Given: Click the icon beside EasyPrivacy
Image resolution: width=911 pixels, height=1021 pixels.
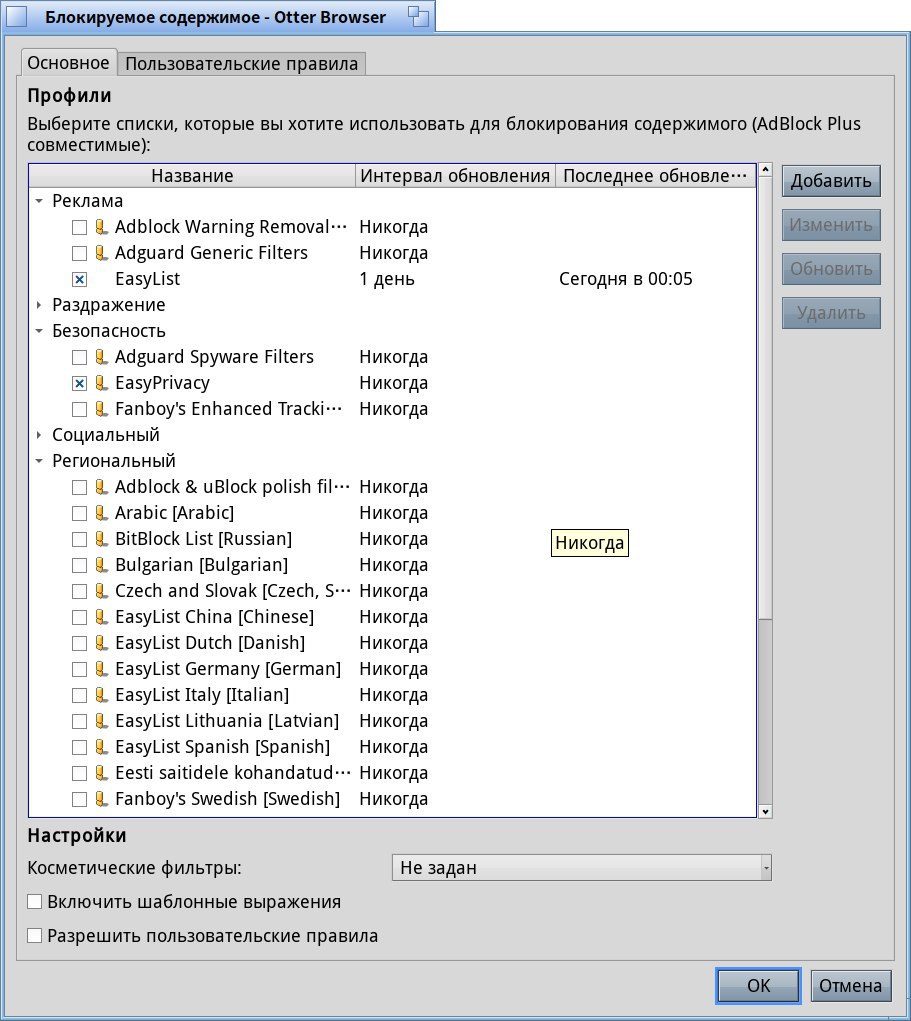Looking at the screenshot, I should coord(101,383).
